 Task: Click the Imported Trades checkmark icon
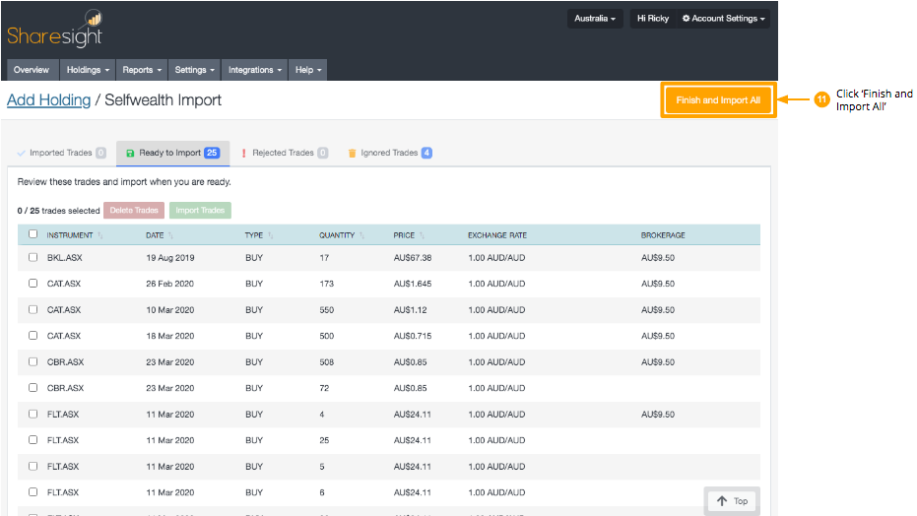tap(21, 153)
